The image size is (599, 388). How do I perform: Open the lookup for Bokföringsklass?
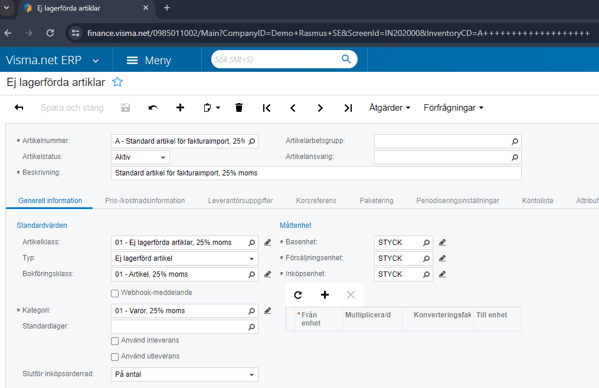[252, 274]
